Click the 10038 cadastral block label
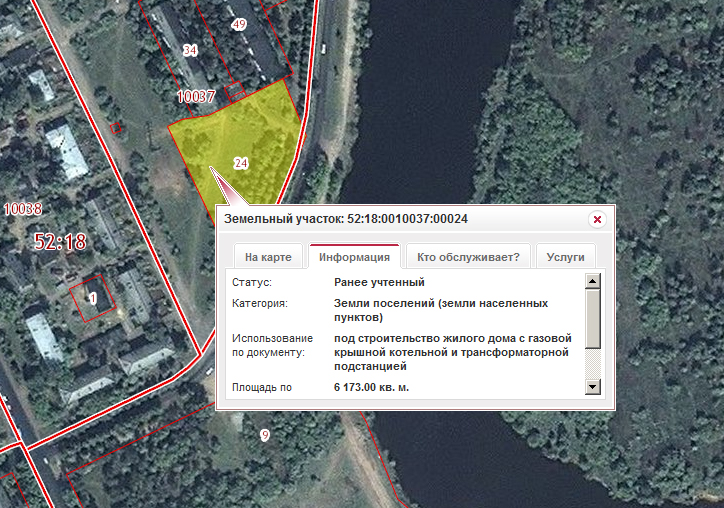This screenshot has width=724, height=508. click(23, 209)
